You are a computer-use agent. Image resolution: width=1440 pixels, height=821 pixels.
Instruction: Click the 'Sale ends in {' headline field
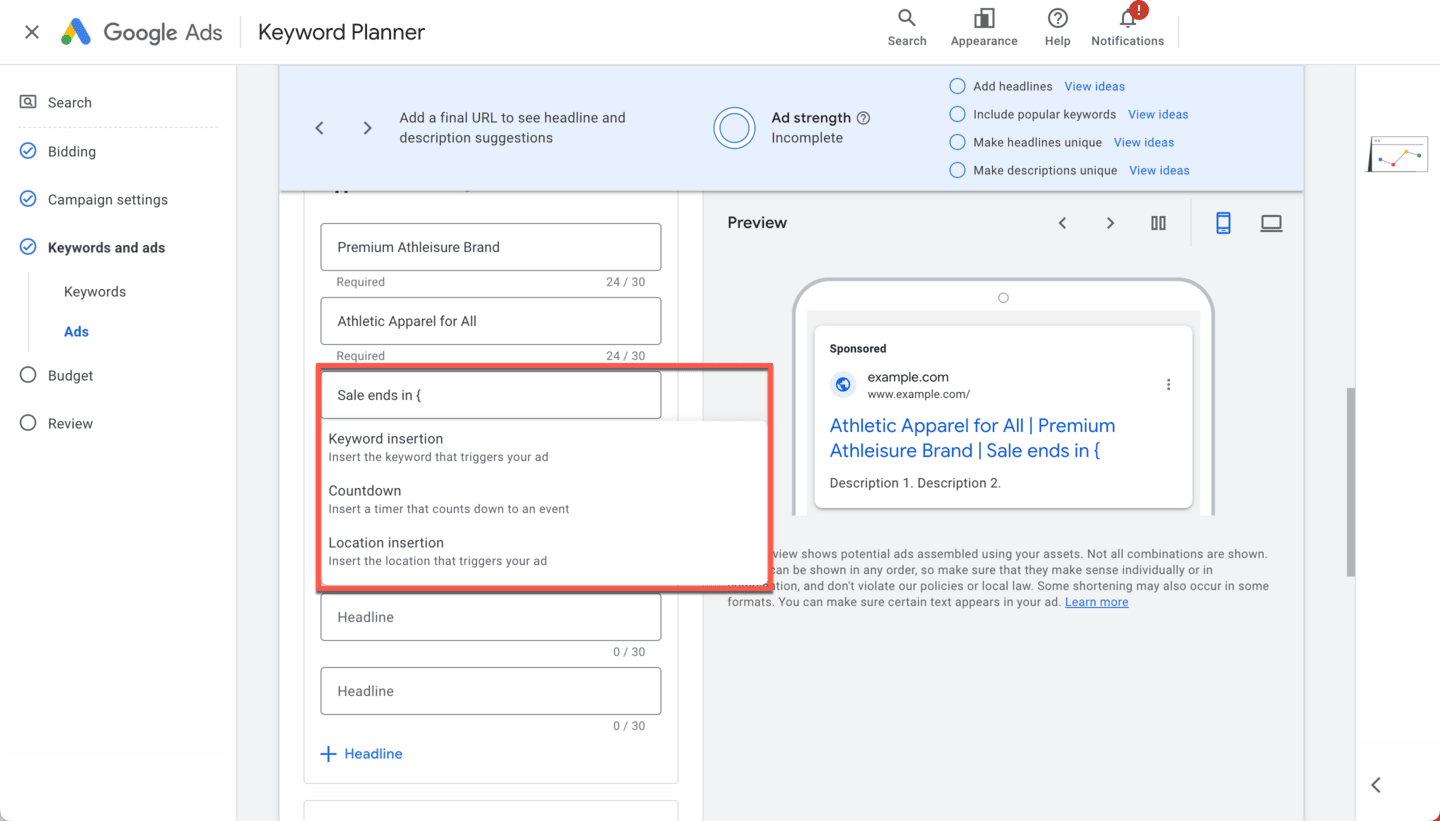point(491,395)
